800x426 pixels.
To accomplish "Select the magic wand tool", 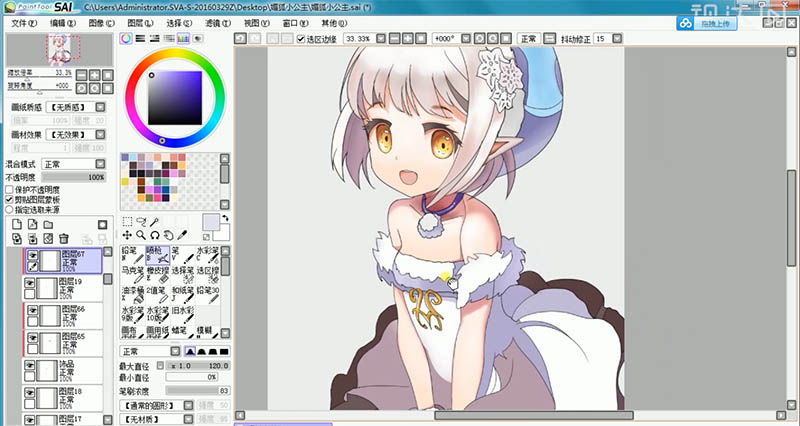I will [154, 221].
